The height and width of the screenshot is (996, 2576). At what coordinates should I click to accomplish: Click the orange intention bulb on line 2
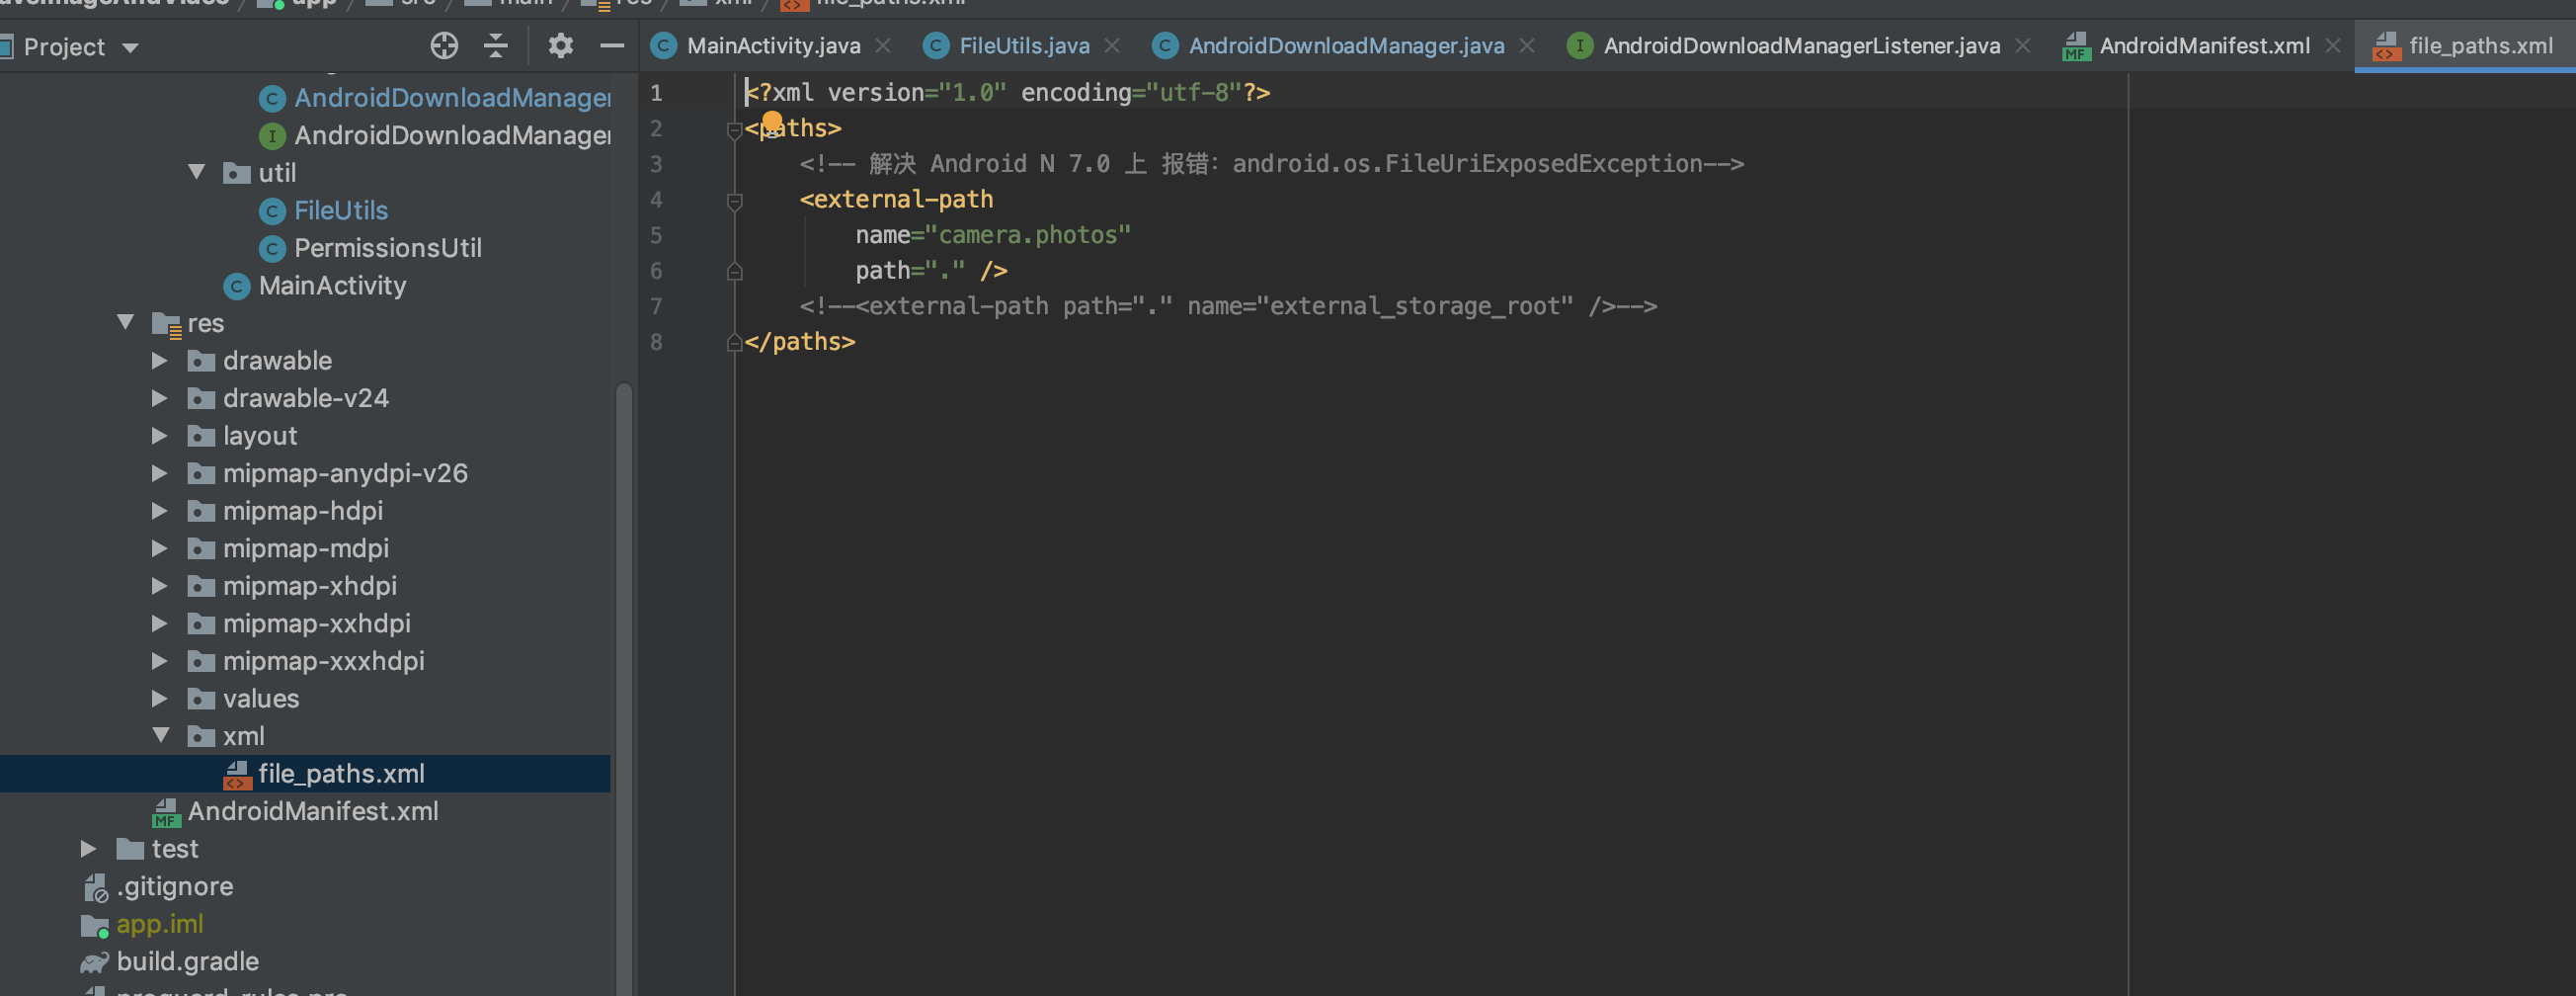(x=772, y=121)
